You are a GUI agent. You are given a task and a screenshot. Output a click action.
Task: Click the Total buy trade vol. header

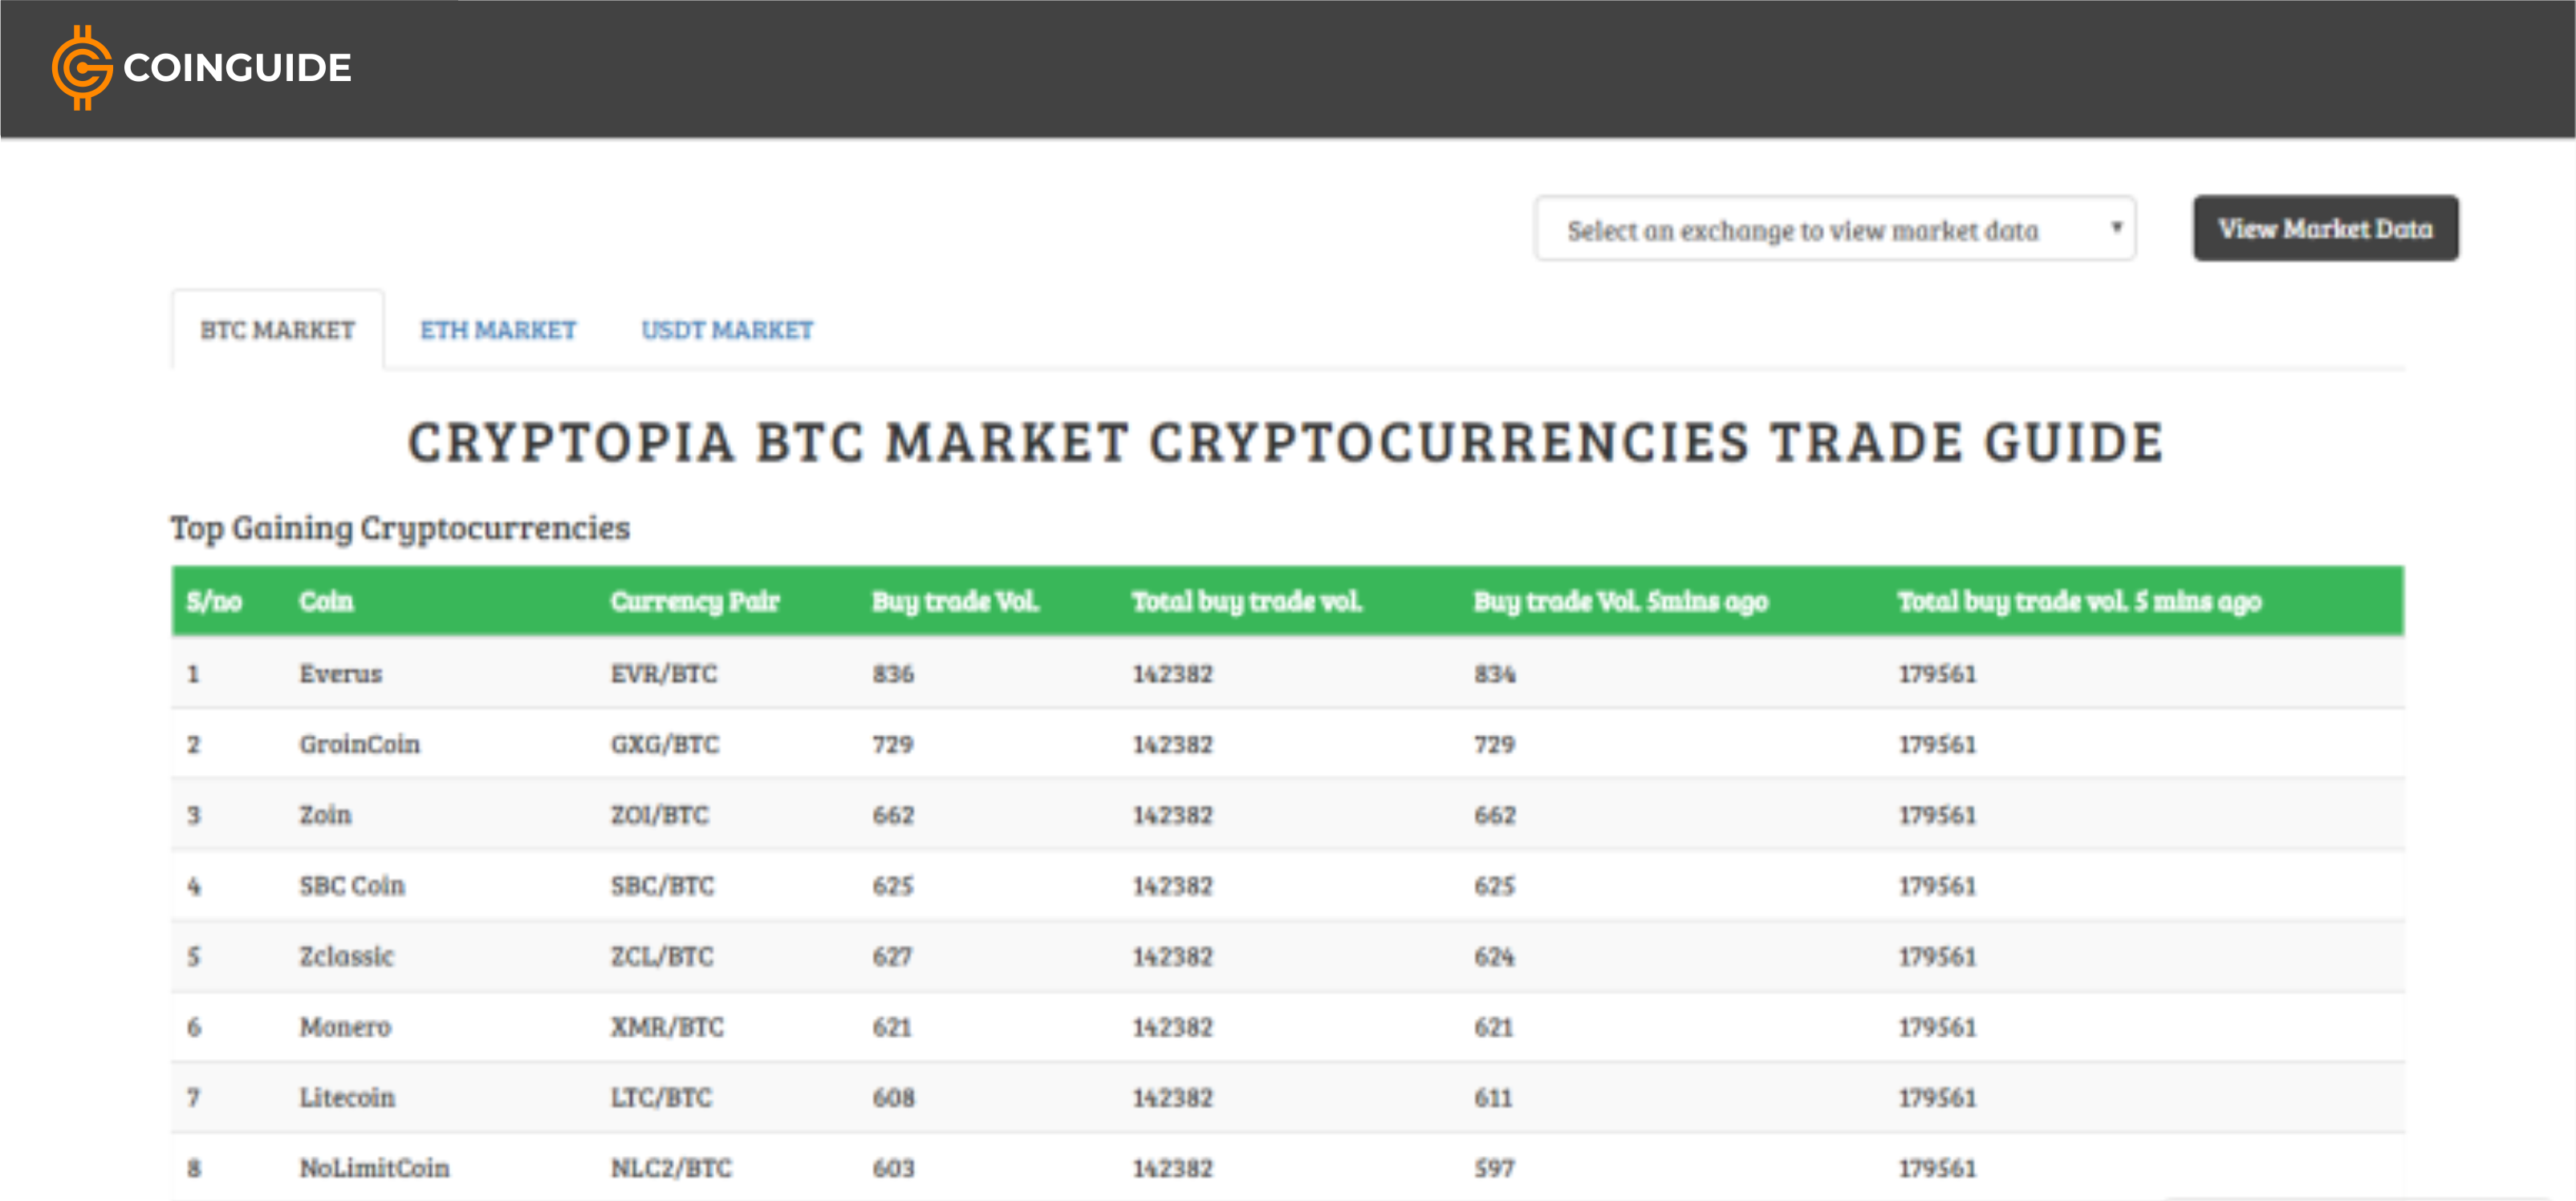tap(1246, 601)
